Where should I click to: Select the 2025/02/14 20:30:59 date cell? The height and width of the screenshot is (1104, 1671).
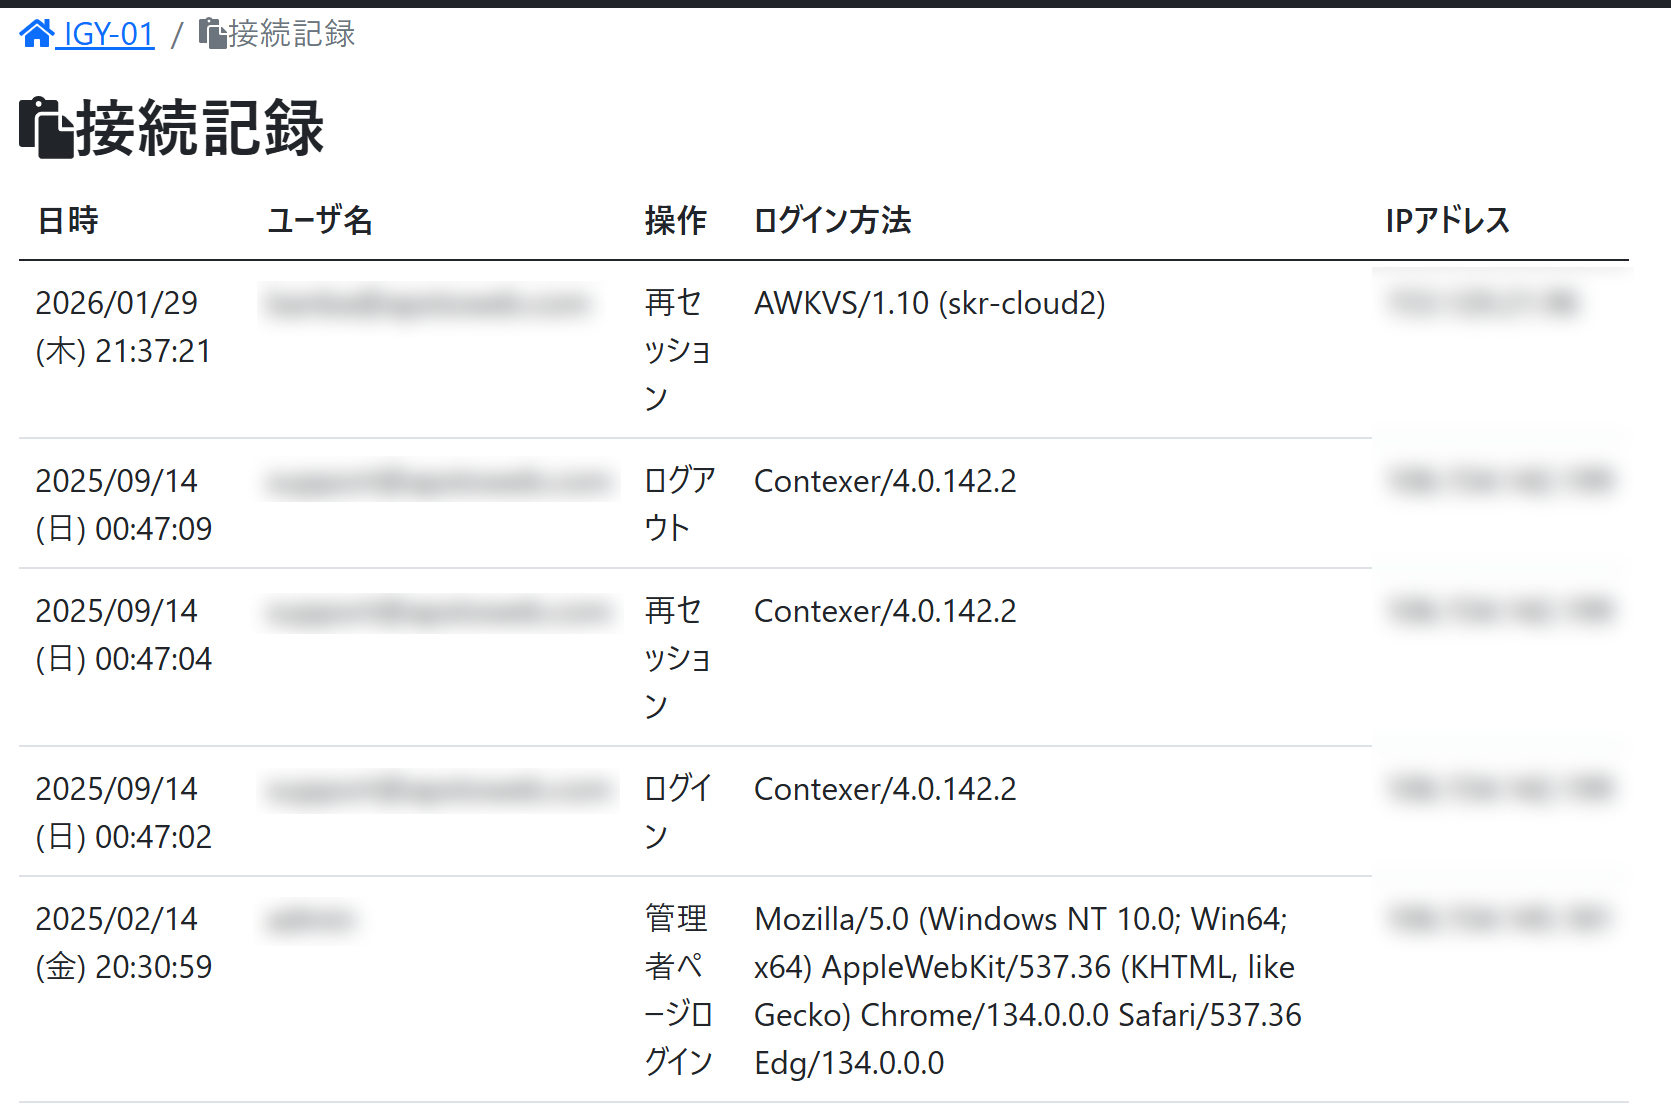[123, 943]
